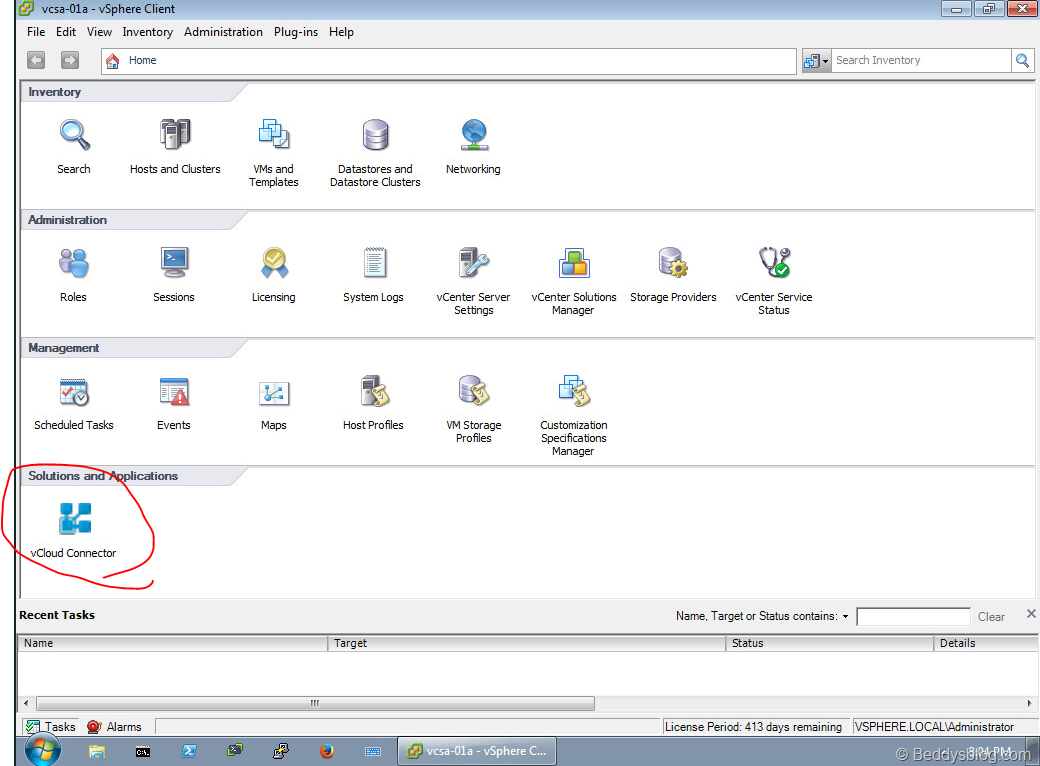The image size is (1040, 766).
Task: Sort recent tasks by Details column
Action: click(x=986, y=643)
